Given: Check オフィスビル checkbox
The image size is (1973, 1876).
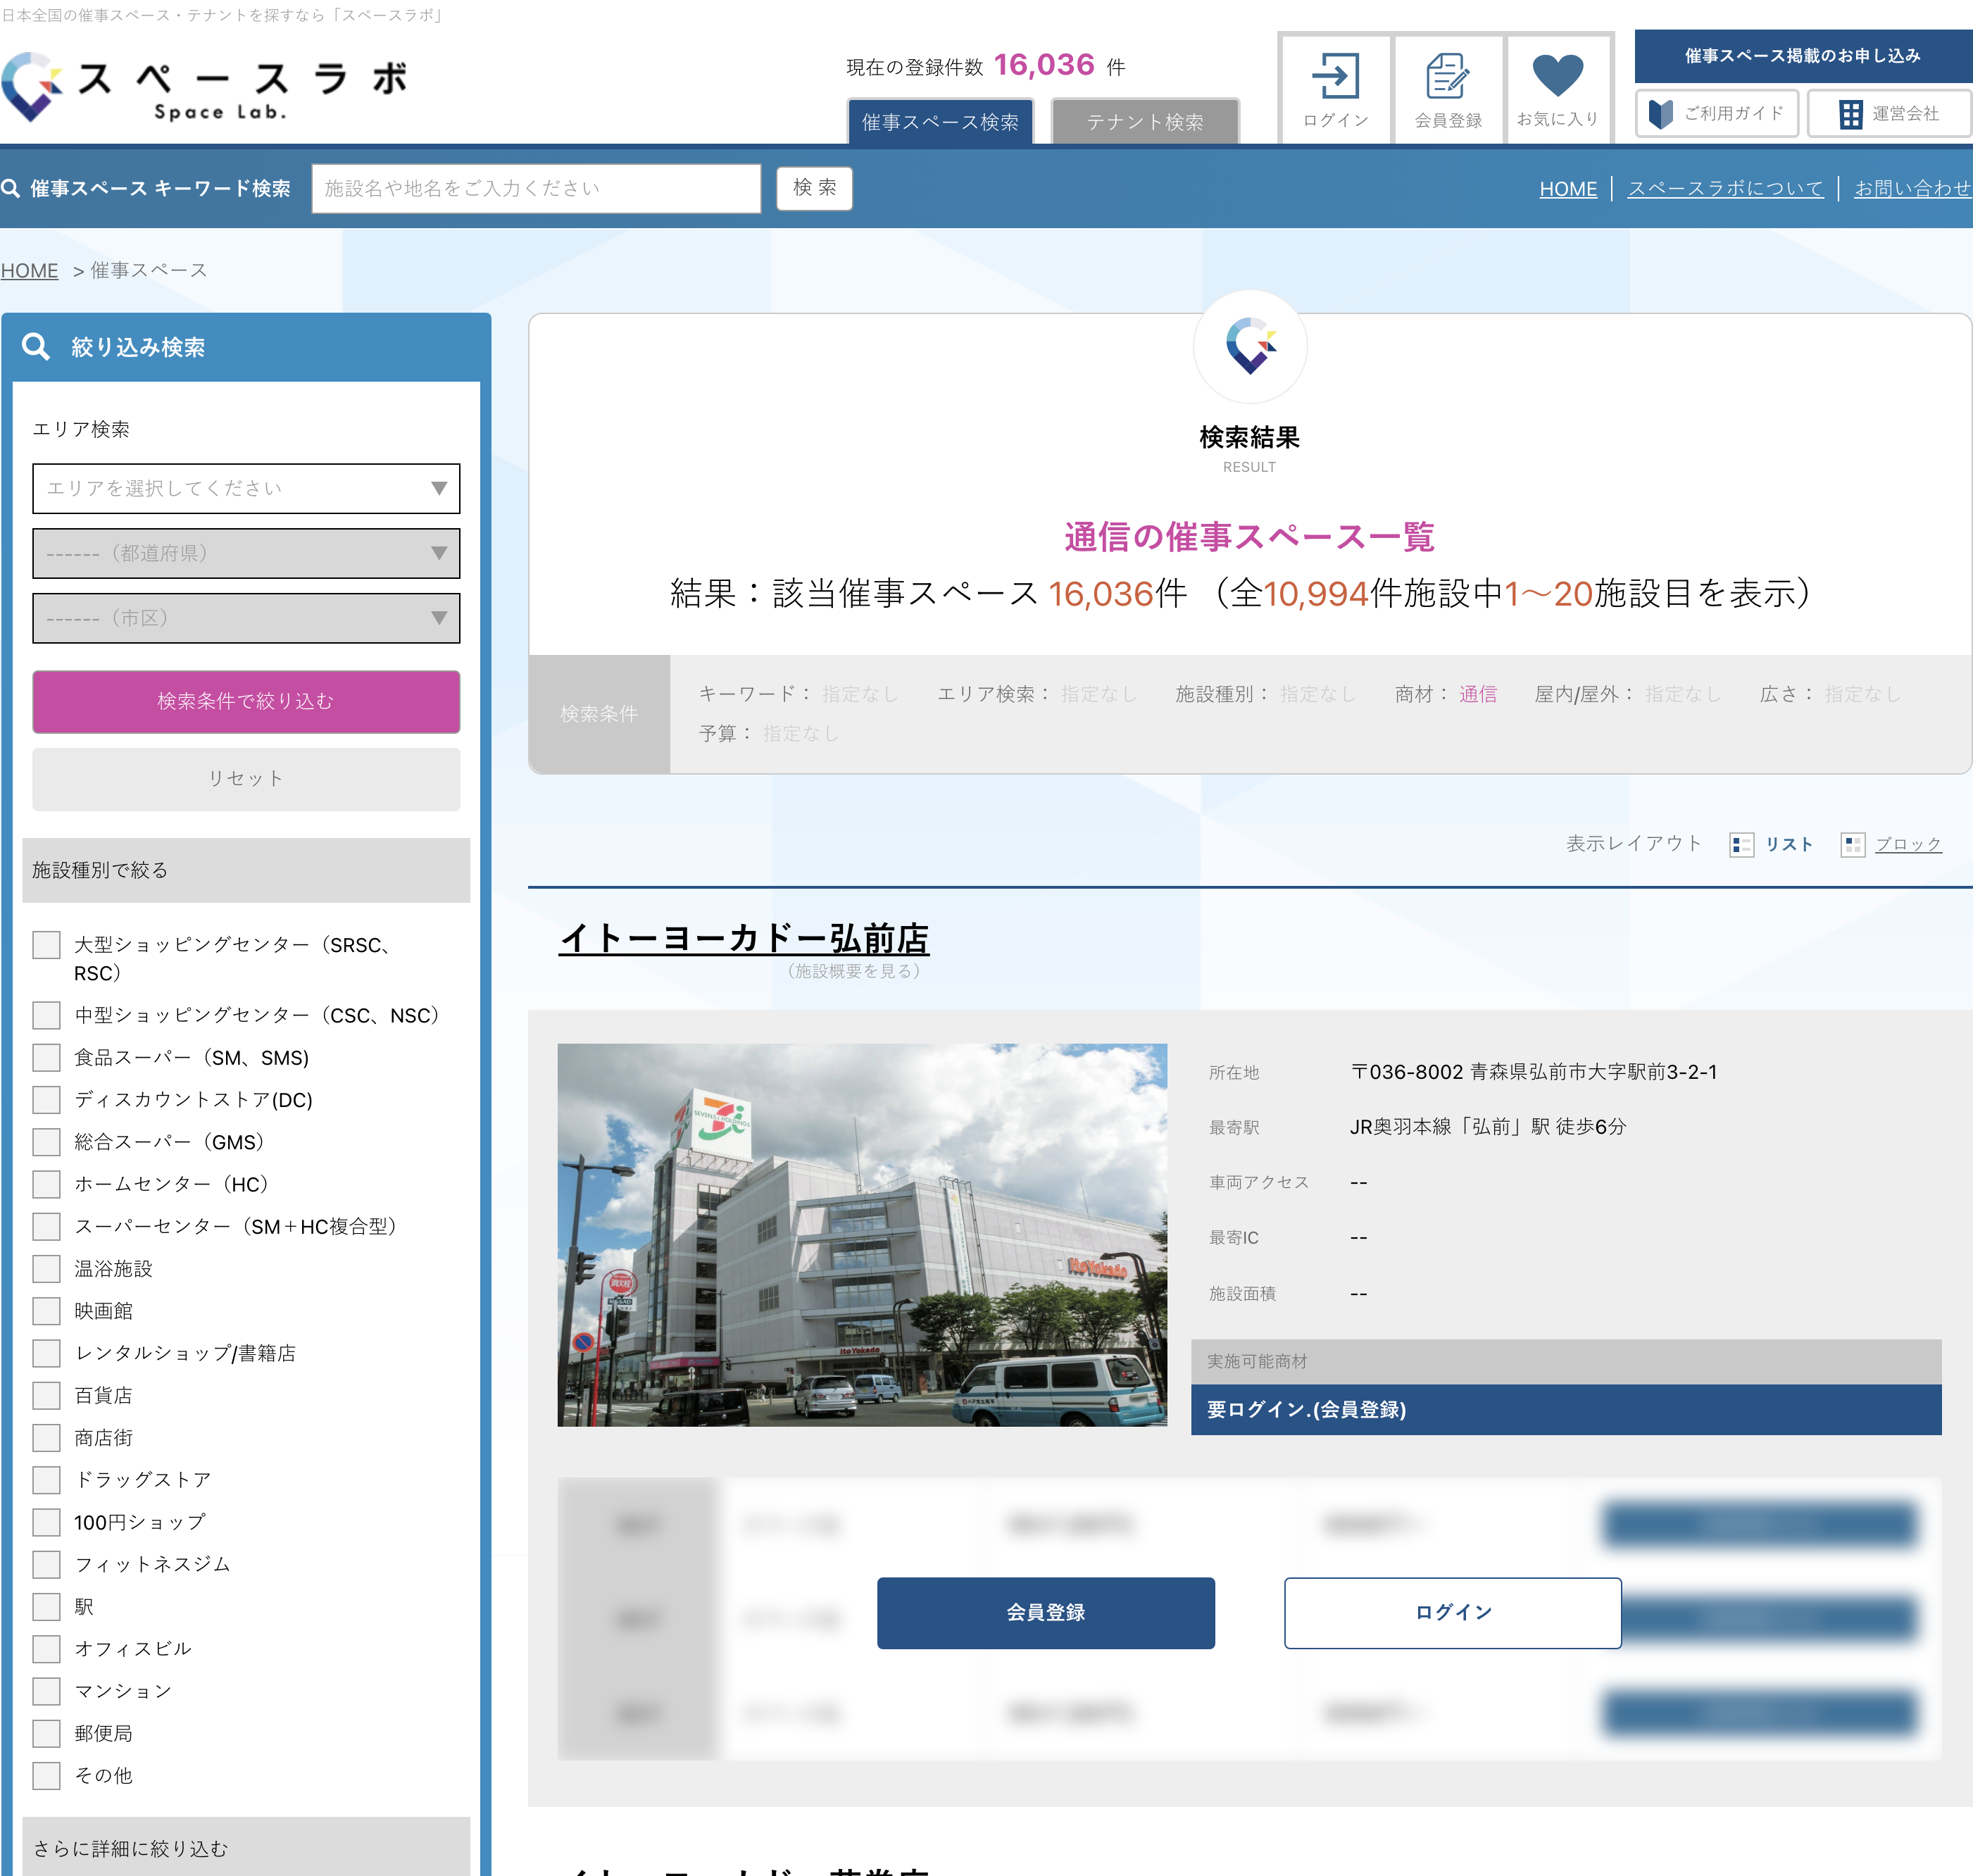Looking at the screenshot, I should pyautogui.click(x=46, y=1648).
